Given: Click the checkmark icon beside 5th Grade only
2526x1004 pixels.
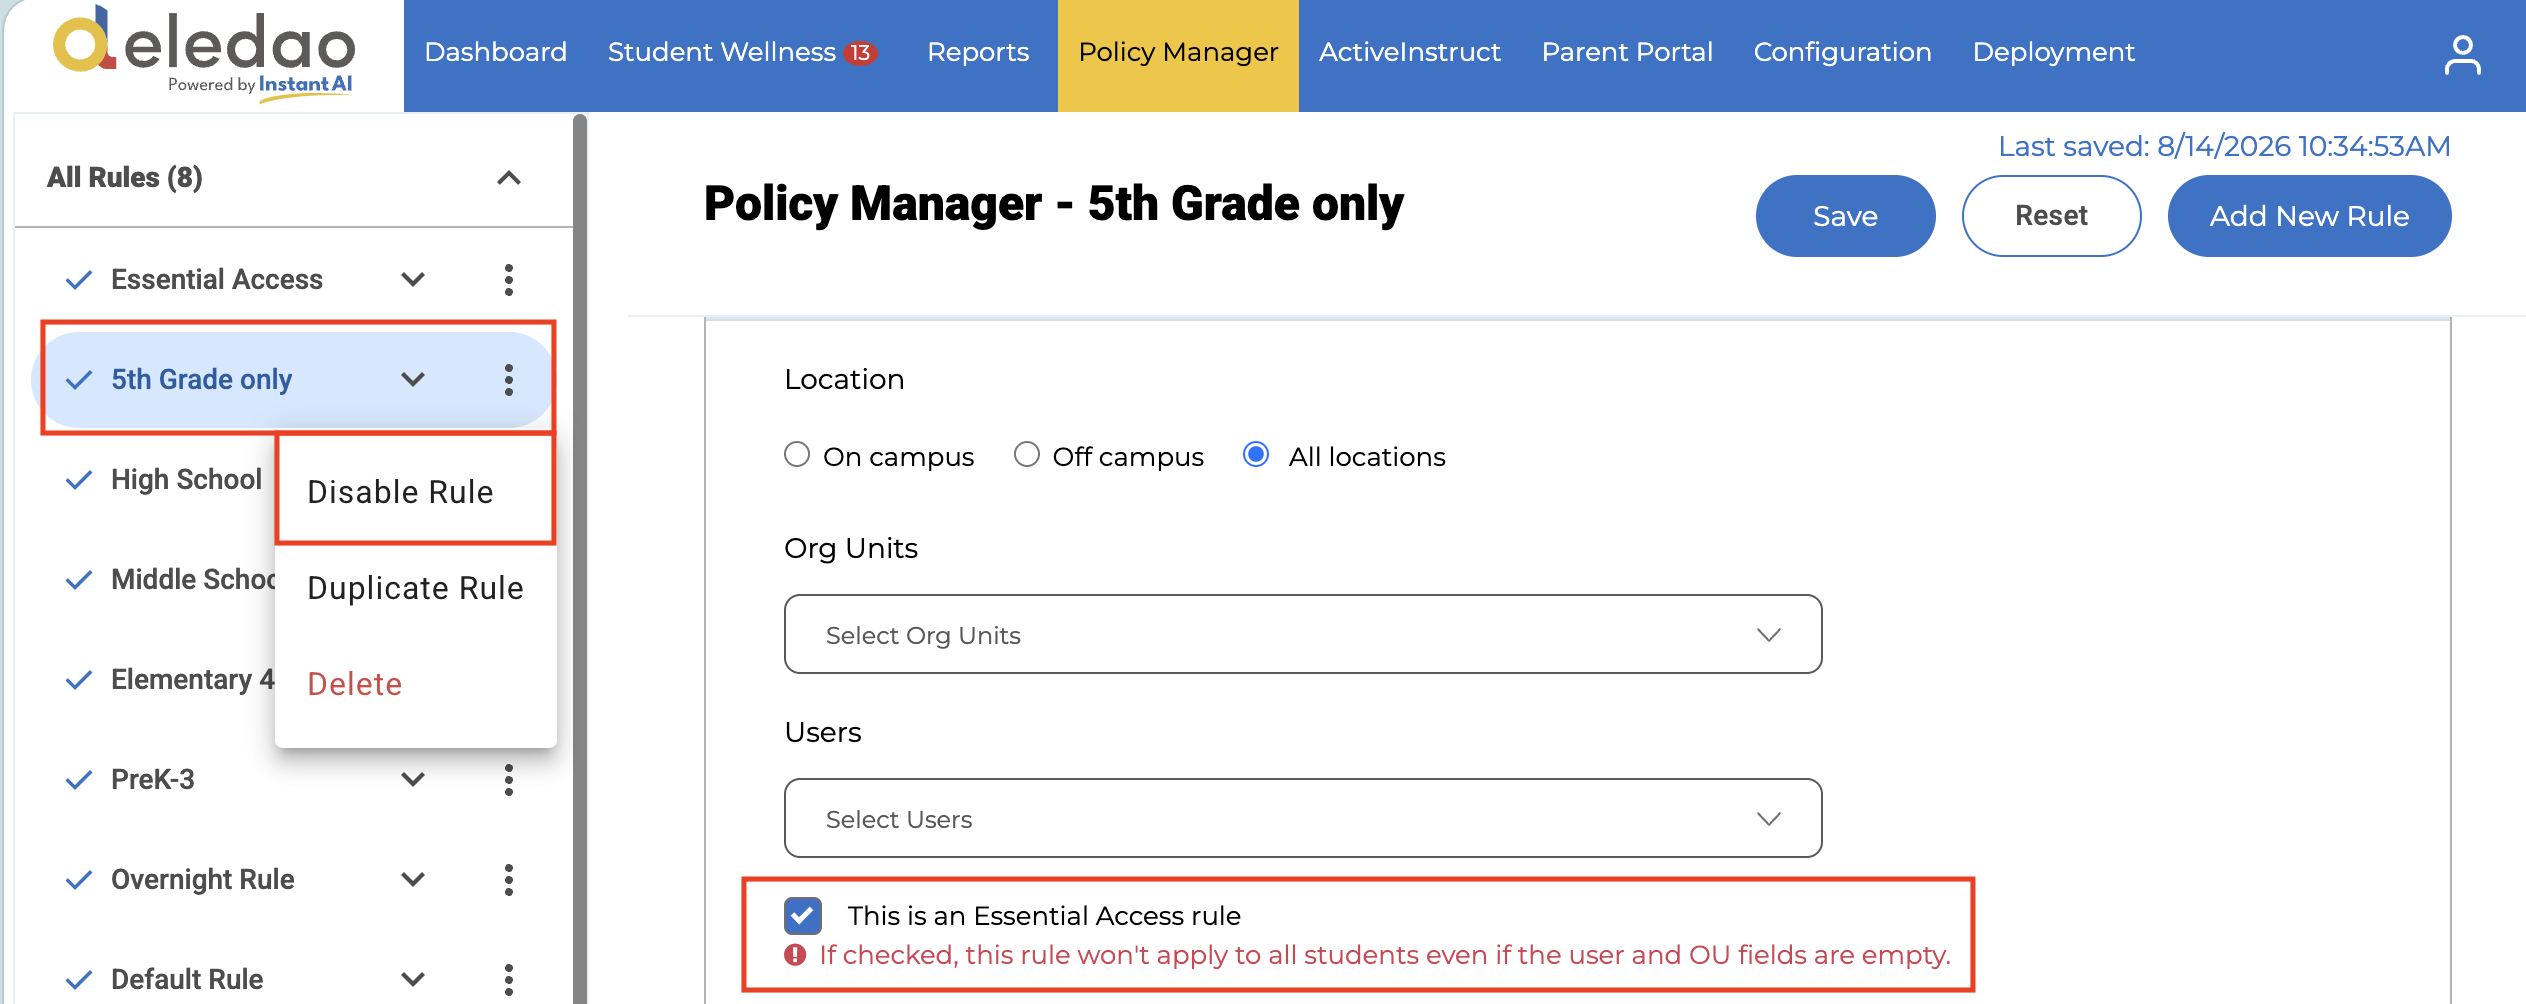Looking at the screenshot, I should click(79, 380).
